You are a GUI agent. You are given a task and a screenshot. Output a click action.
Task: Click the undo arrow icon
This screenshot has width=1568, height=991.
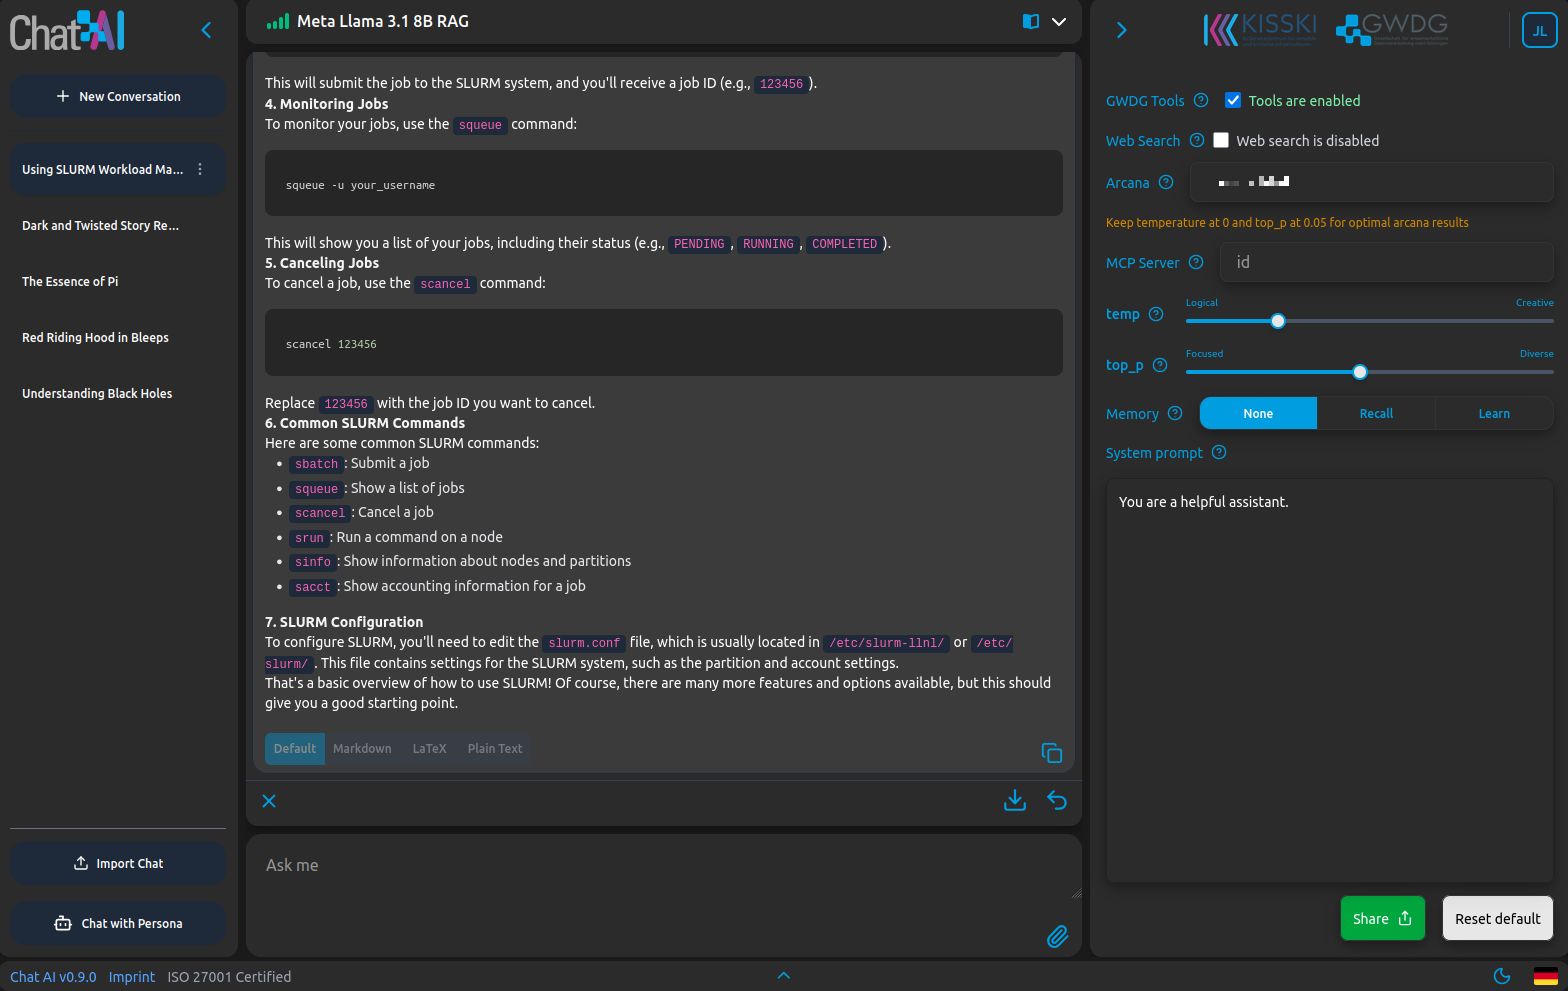pyautogui.click(x=1057, y=800)
